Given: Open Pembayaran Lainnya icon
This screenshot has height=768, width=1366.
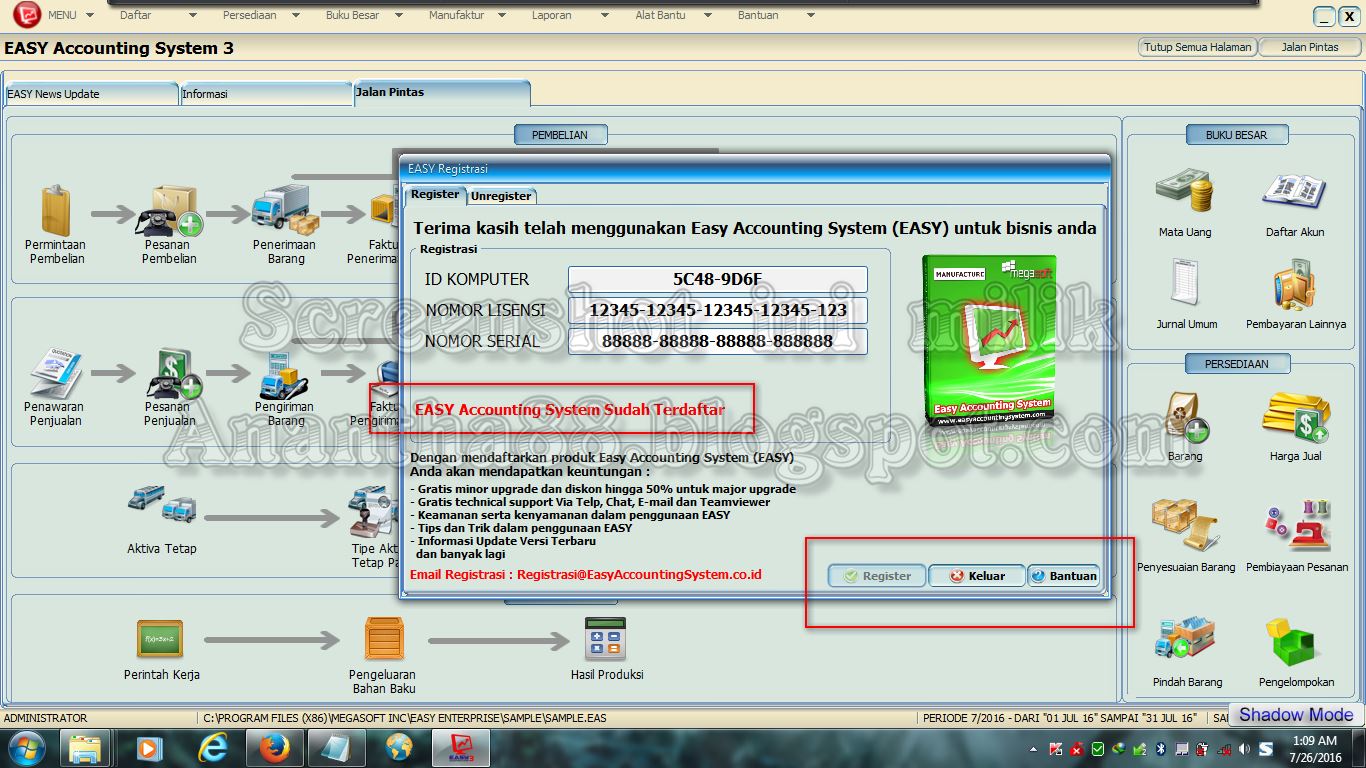Looking at the screenshot, I should pos(1294,285).
